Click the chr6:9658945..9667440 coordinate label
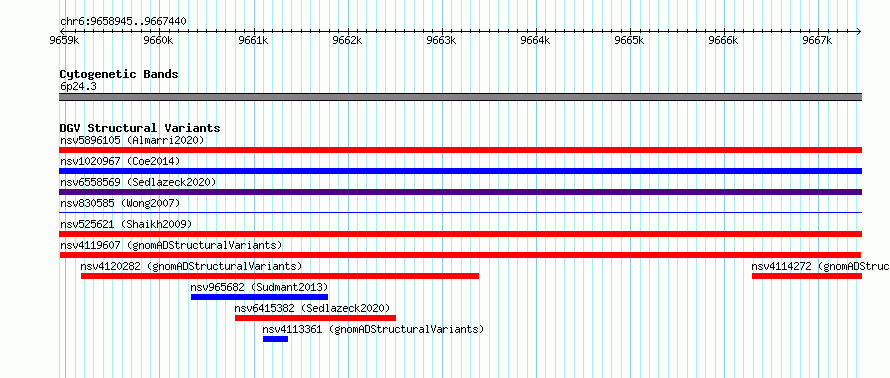Screen dimensions: 890x378 point(123,22)
